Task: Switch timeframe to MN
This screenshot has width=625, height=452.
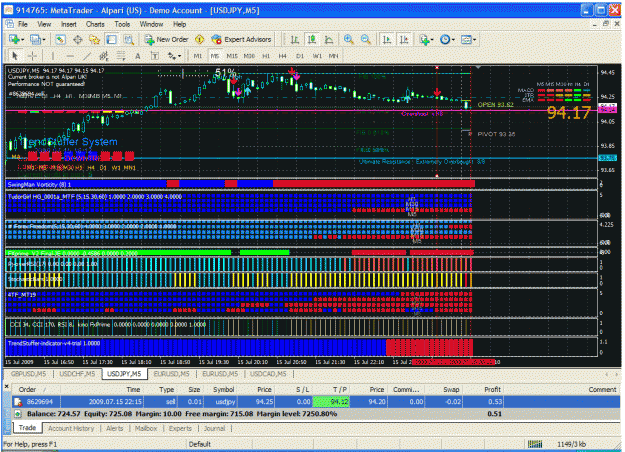Action: pos(333,56)
